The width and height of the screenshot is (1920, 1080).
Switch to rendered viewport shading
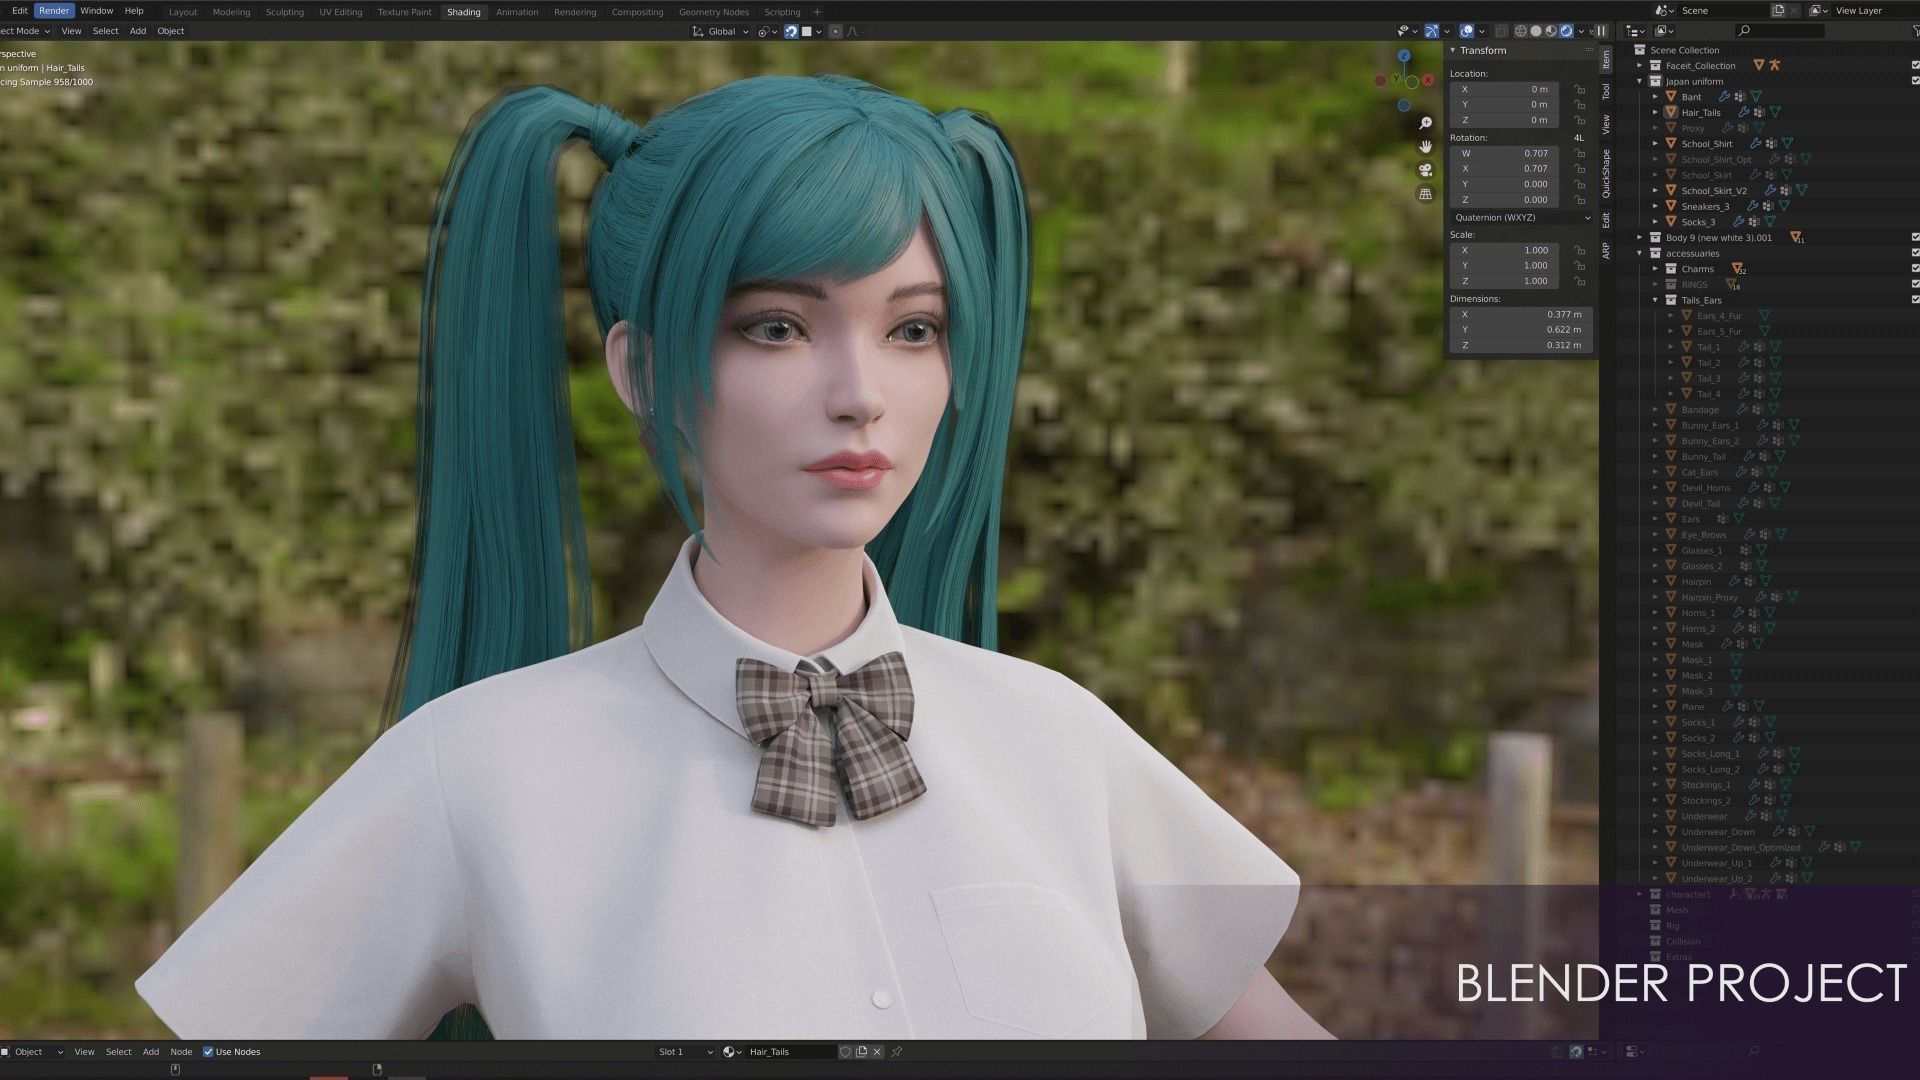tap(1567, 31)
